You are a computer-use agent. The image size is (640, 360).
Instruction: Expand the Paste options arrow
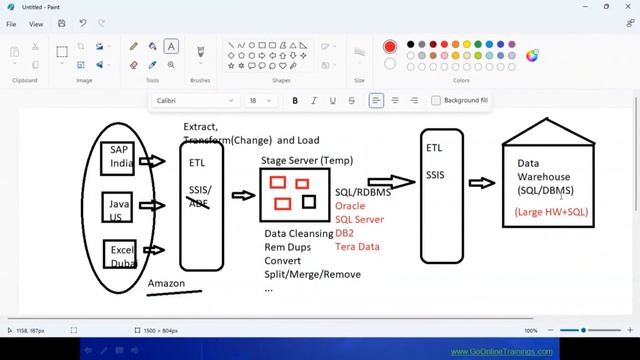[14, 64]
